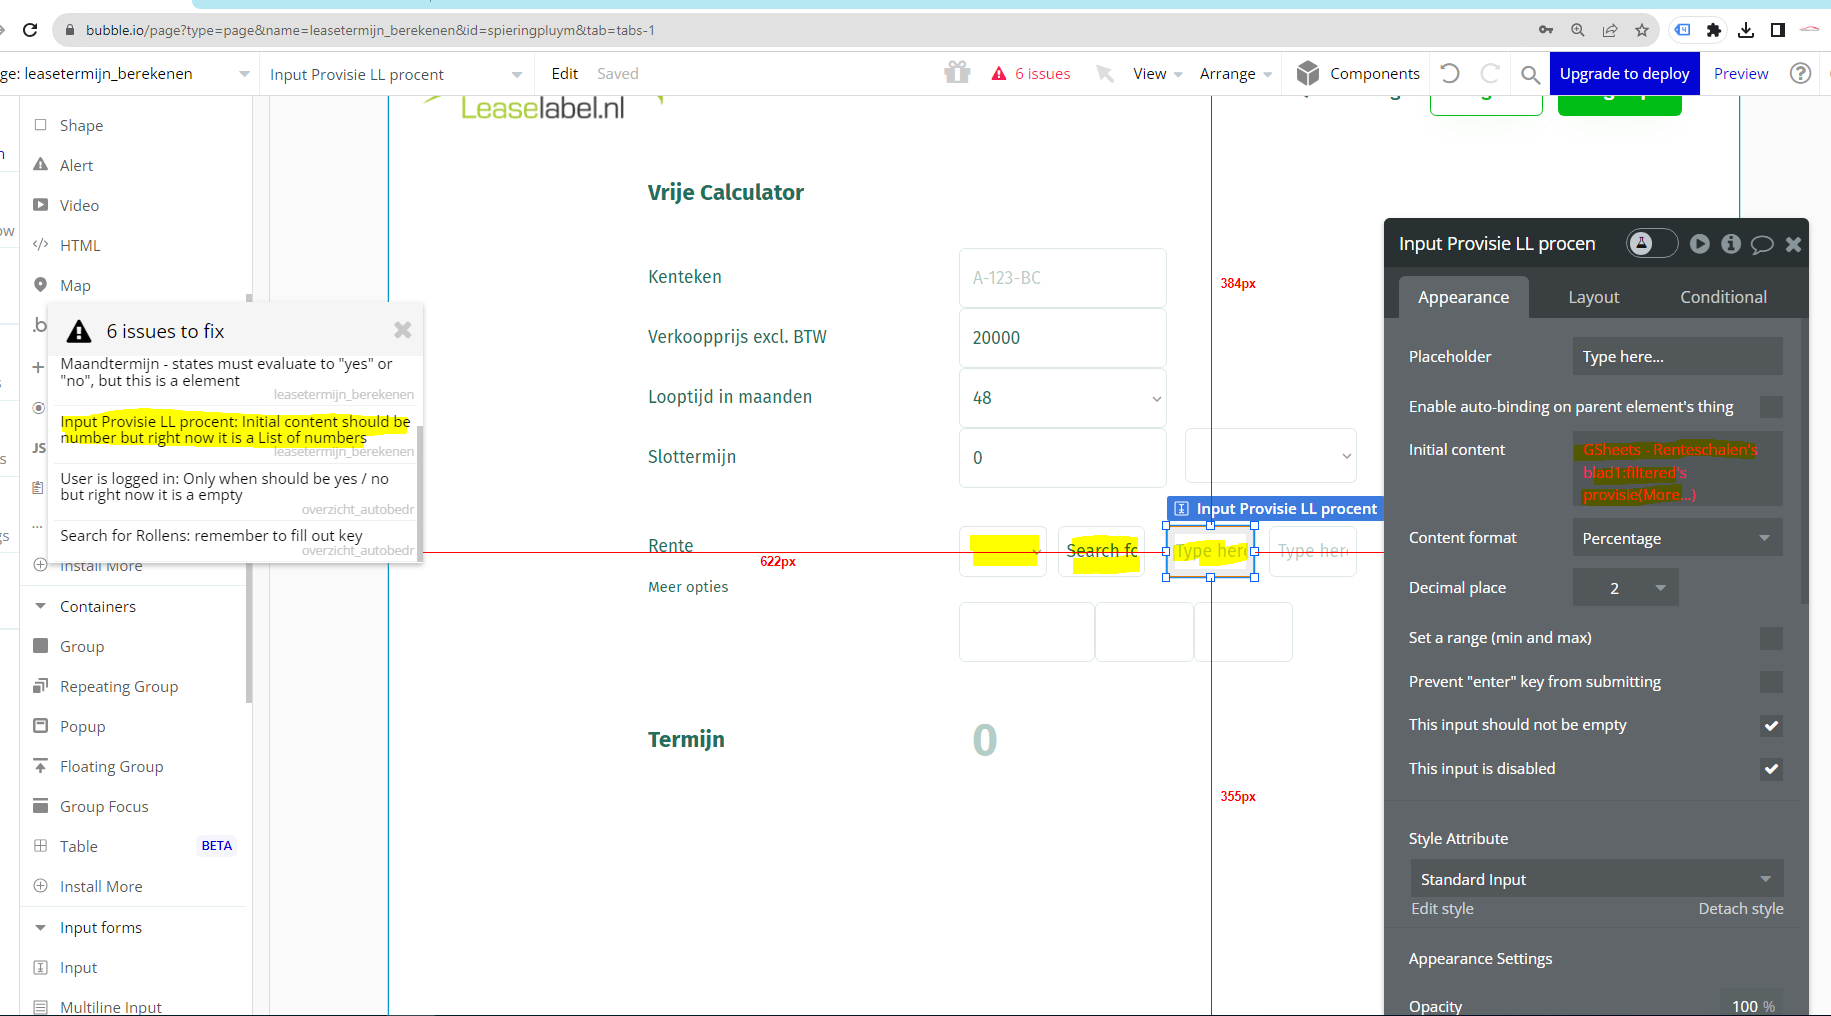
Task: Open the Style Attribute Standard Input dropdown
Action: coord(1596,879)
